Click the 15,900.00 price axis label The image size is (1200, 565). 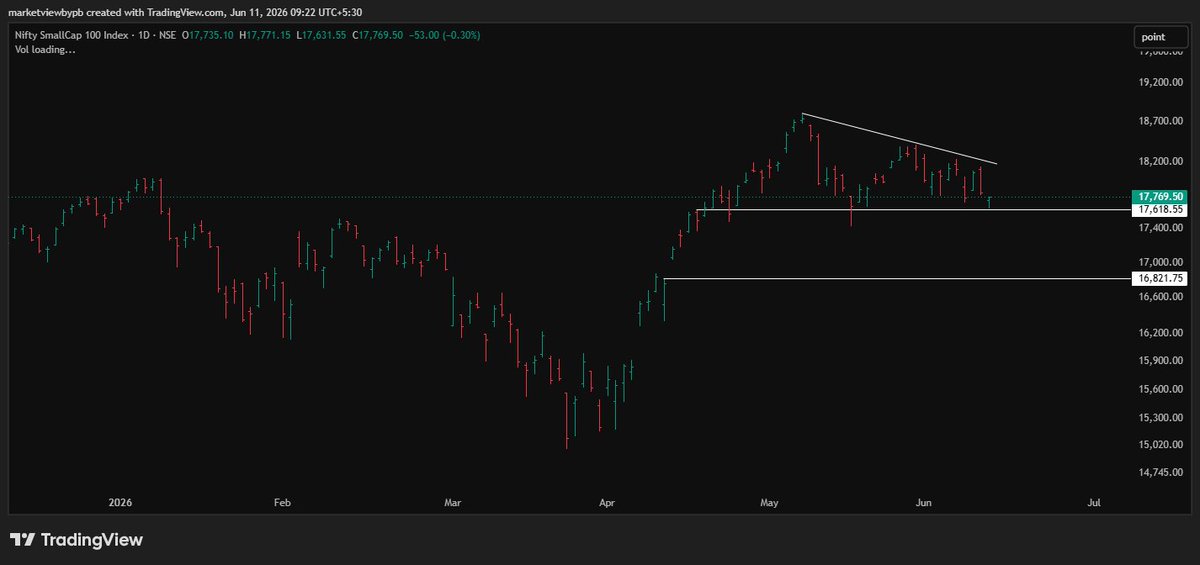(1160, 360)
